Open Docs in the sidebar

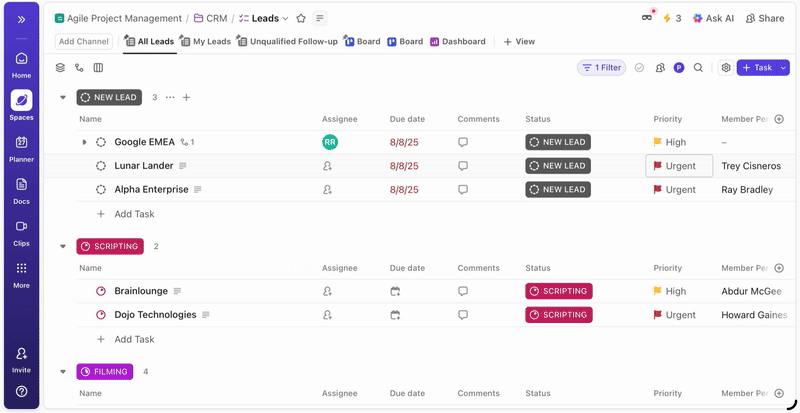[x=21, y=191]
